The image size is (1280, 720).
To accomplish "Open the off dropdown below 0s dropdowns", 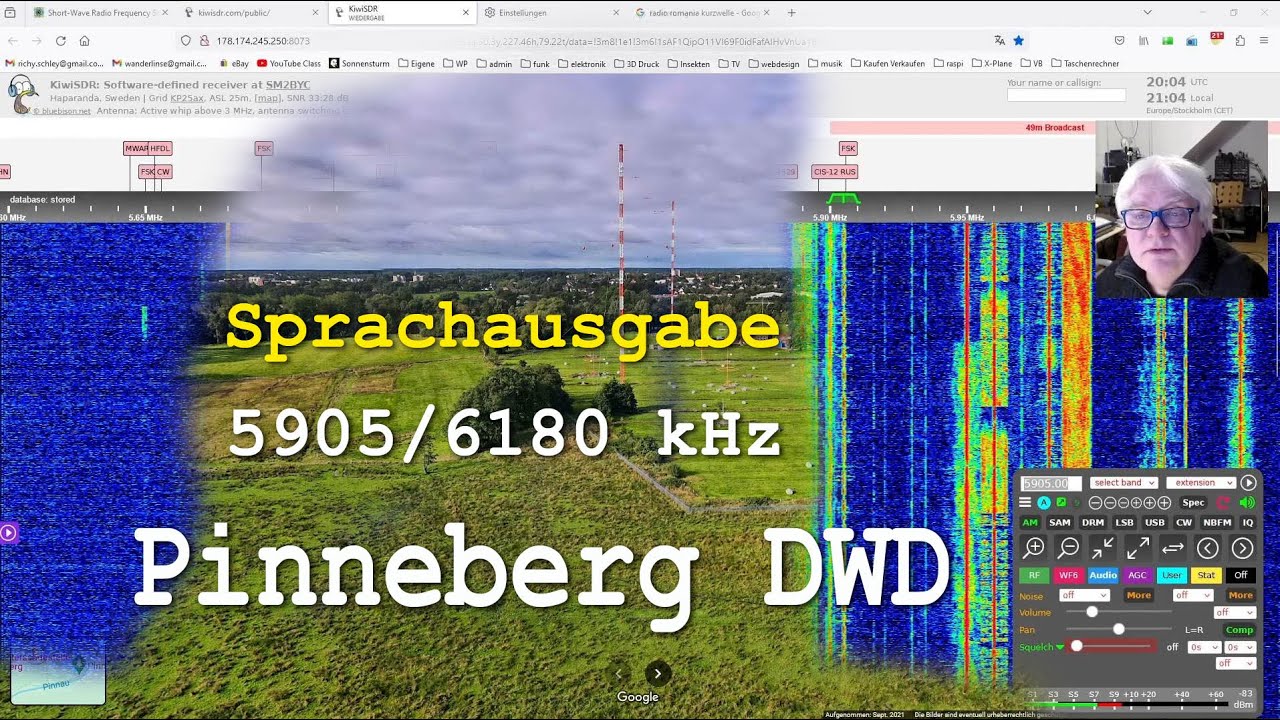I will [1235, 663].
